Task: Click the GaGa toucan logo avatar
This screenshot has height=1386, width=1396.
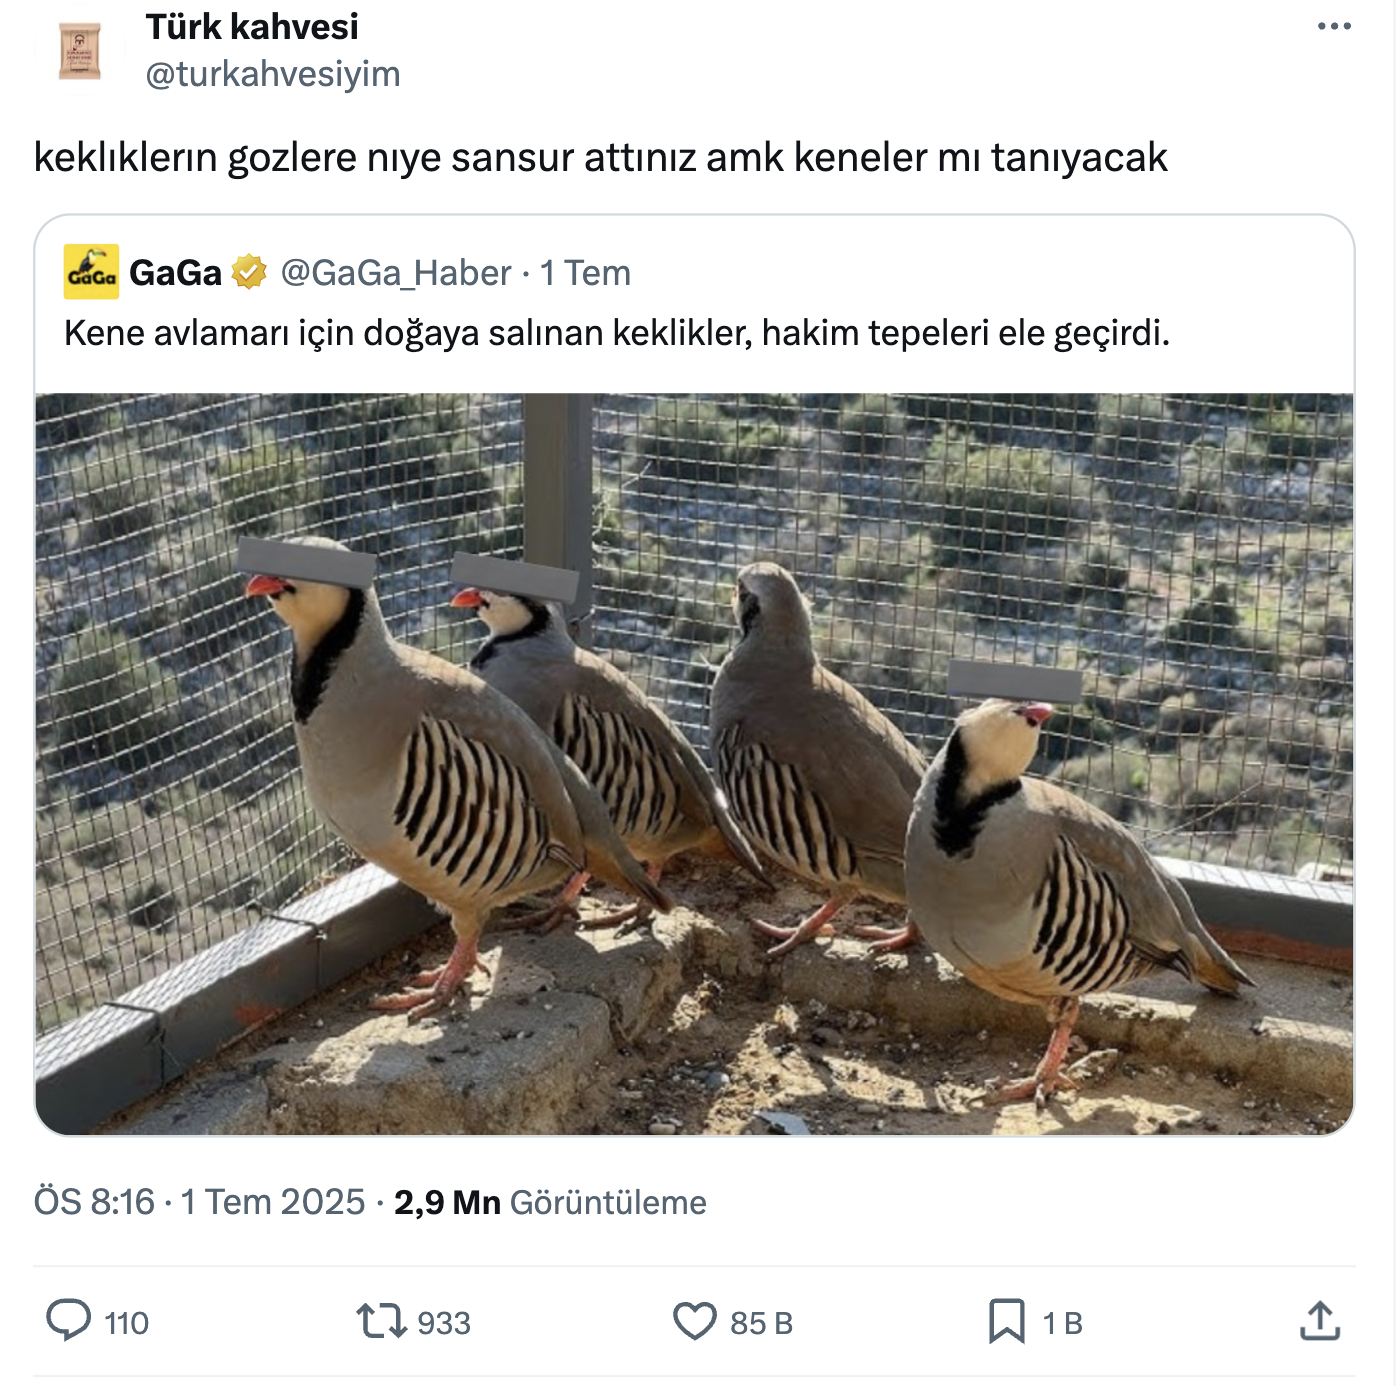Action: [x=91, y=272]
